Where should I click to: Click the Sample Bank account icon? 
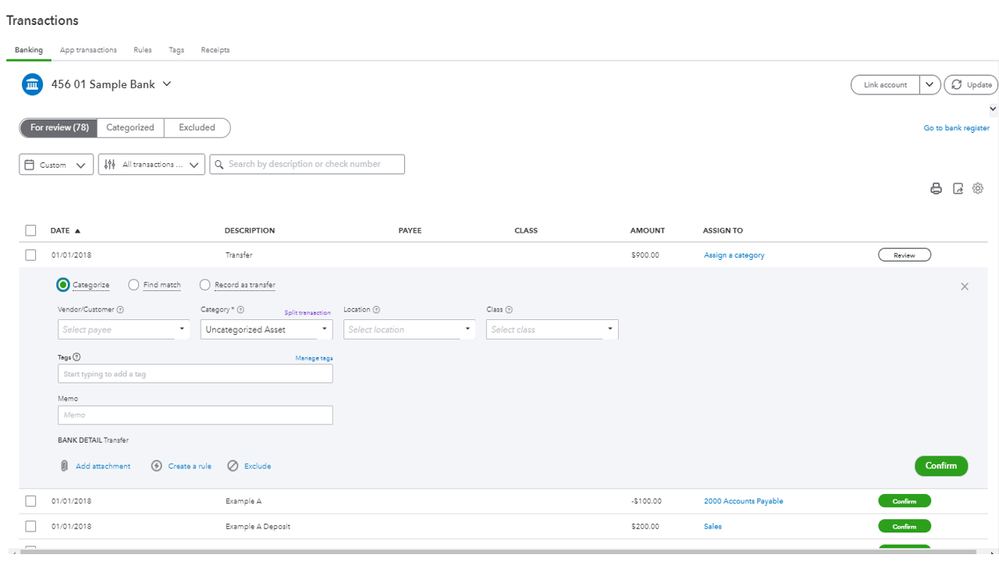coord(32,85)
